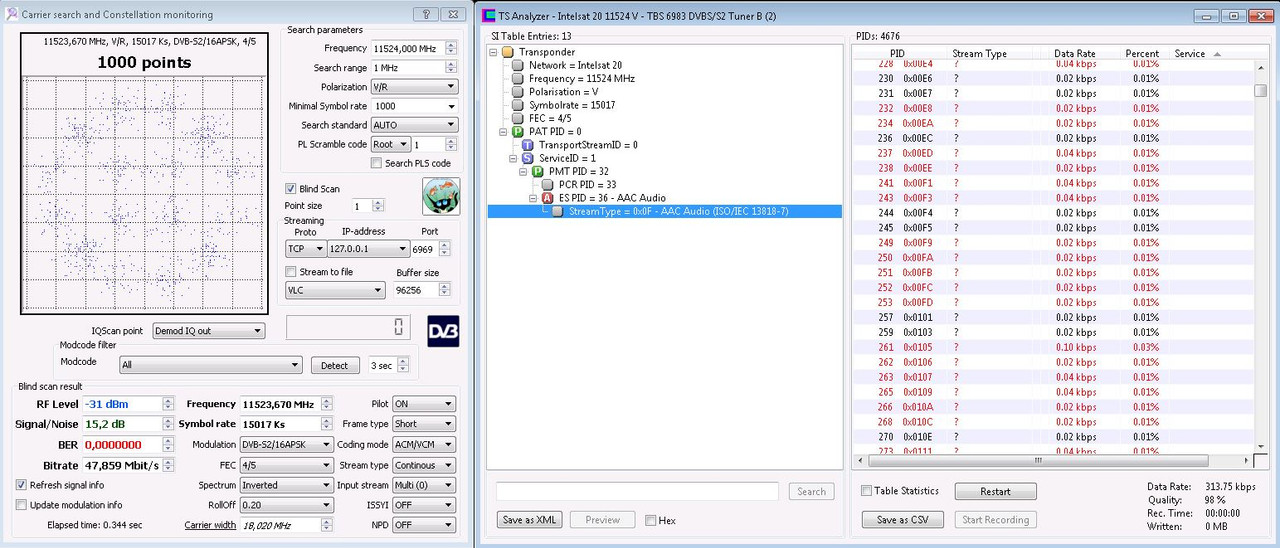1280x548 pixels.
Task: Sort by the Data Rate column header
Action: (x=1074, y=54)
